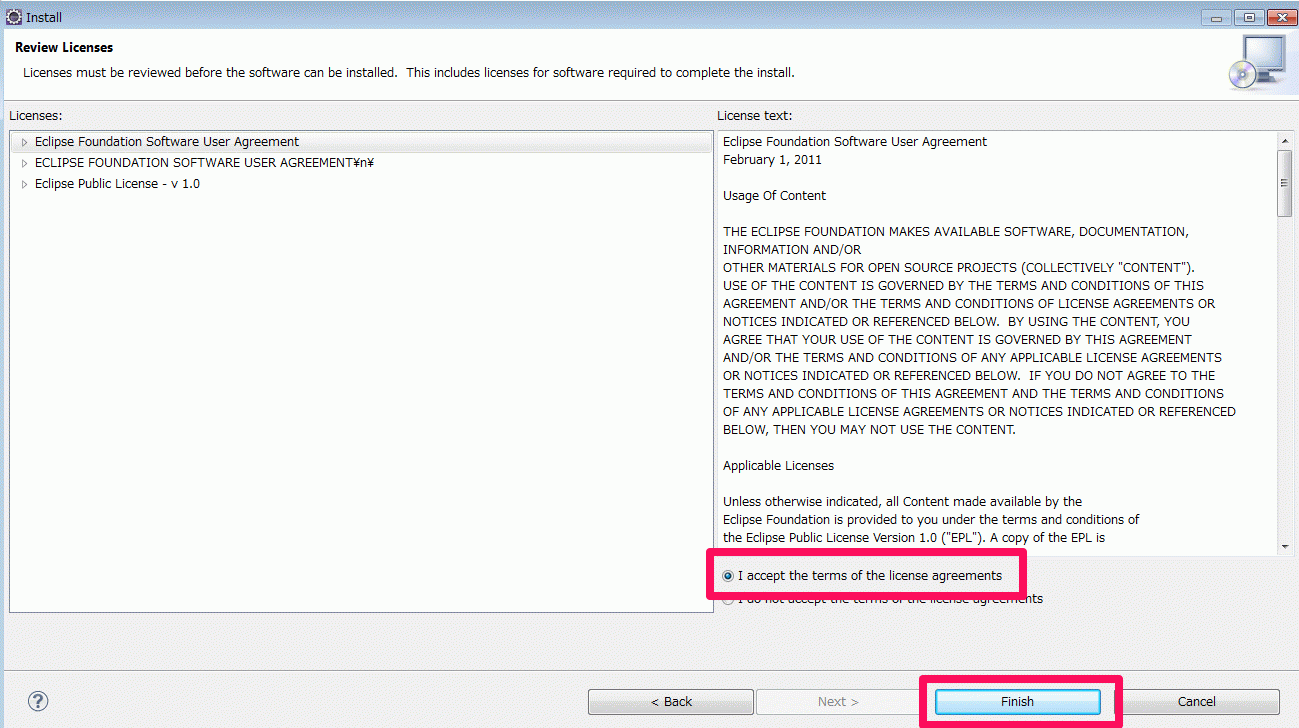Screen dimensions: 1299x728
Task: Expand uppercase ECLIPSE FOUNDATION SOFTWARE USER AGREEMENT entry
Action: pos(24,163)
